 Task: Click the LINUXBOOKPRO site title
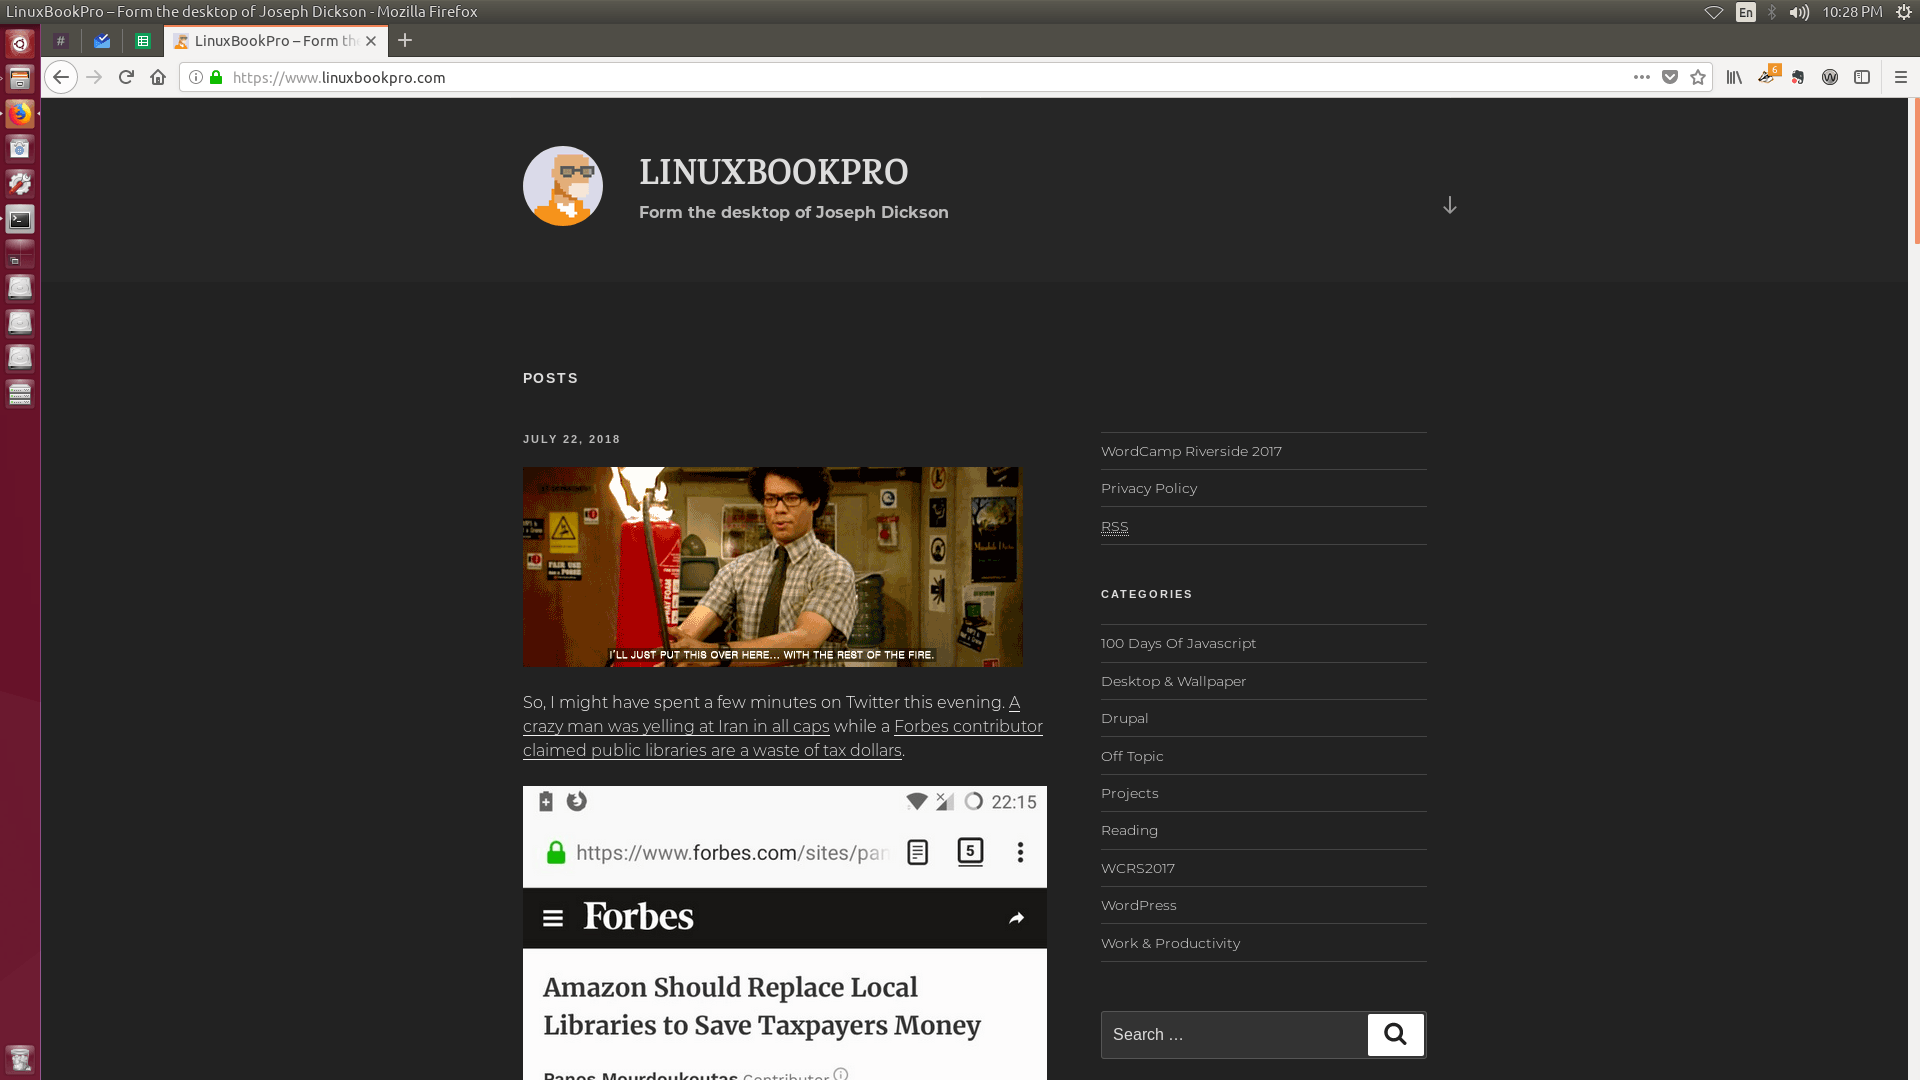pyautogui.click(x=774, y=172)
